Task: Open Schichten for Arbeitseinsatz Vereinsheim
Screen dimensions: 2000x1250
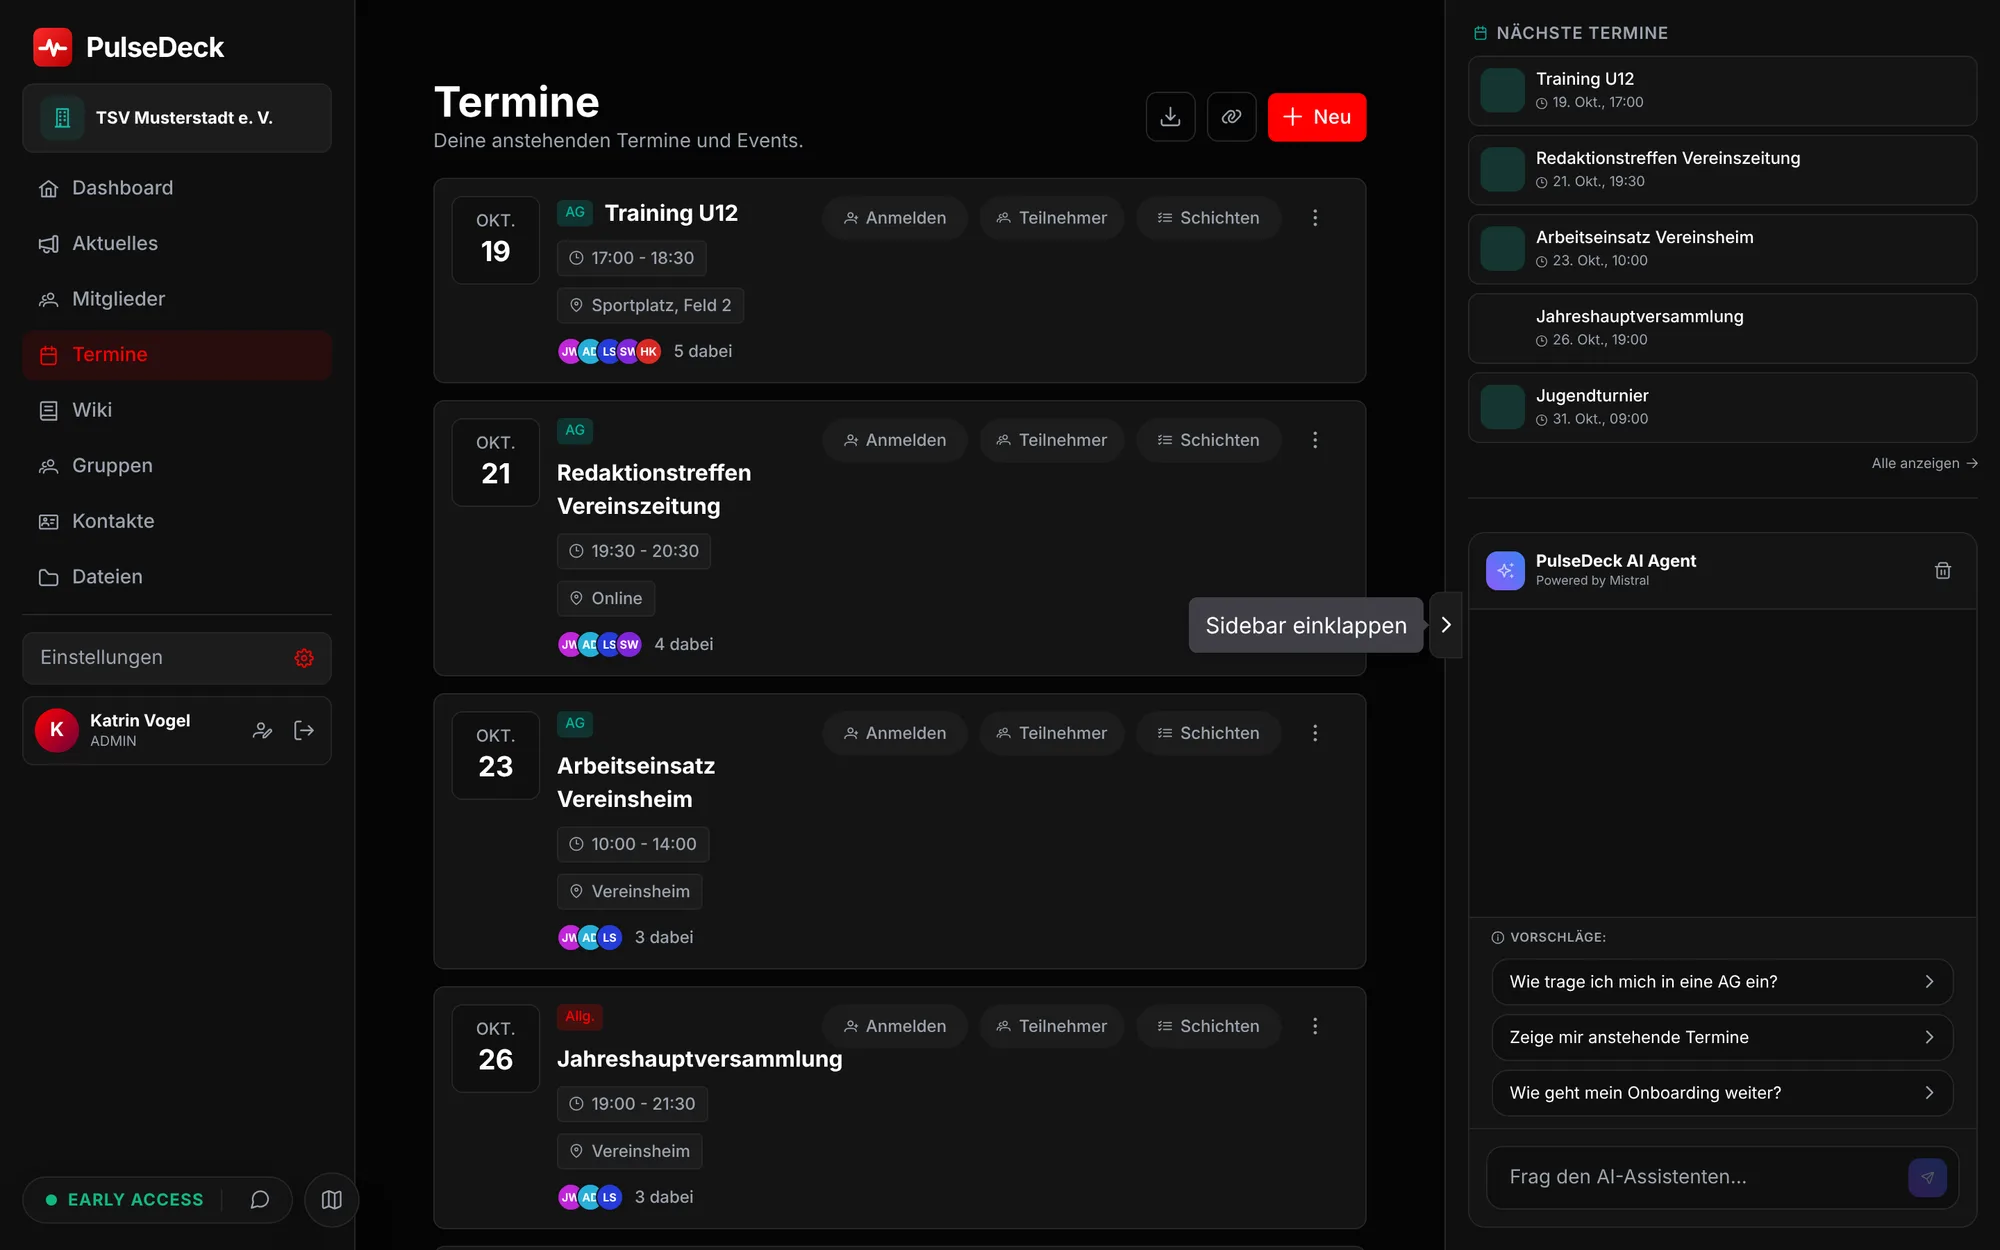Action: (1208, 733)
